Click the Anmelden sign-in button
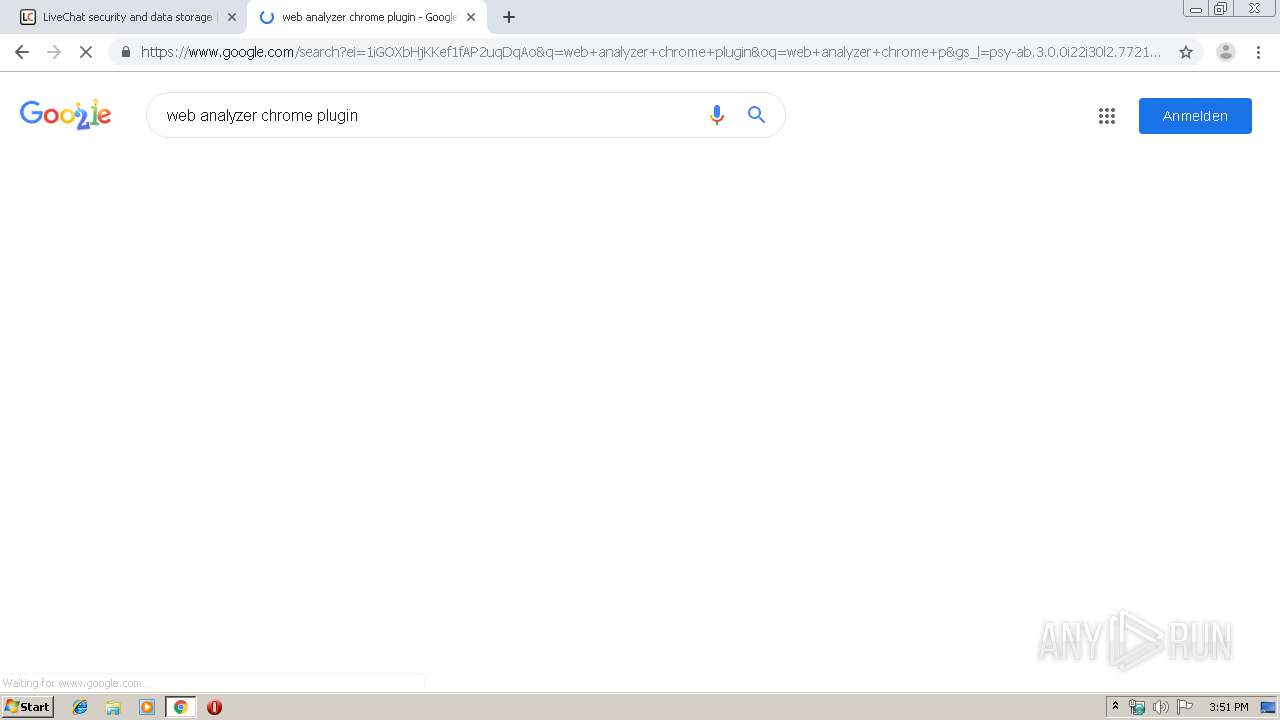Screen dimensions: 1280x720 point(1195,116)
